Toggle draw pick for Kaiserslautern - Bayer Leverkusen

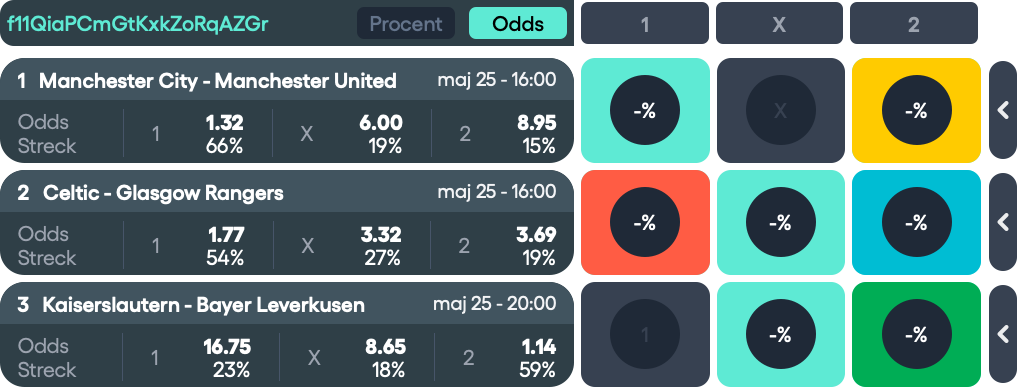click(781, 334)
